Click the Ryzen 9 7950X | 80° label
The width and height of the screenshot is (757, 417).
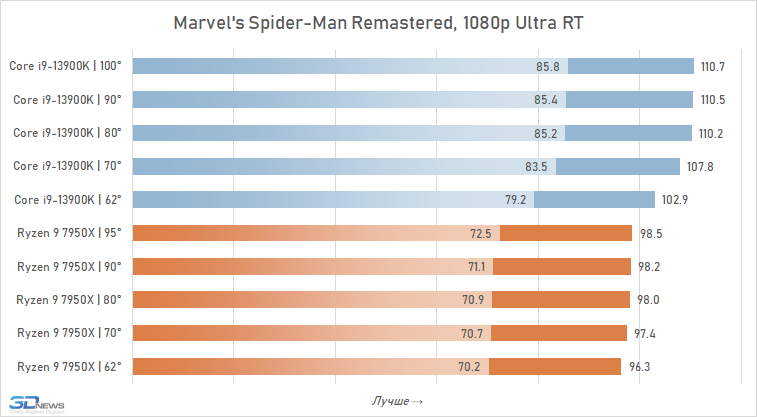click(69, 299)
